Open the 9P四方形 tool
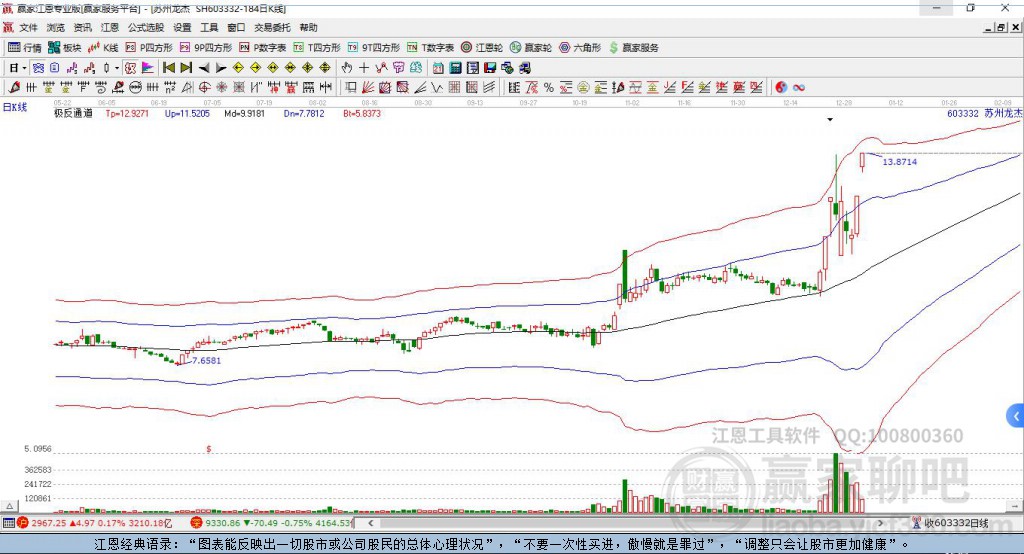 coord(206,48)
